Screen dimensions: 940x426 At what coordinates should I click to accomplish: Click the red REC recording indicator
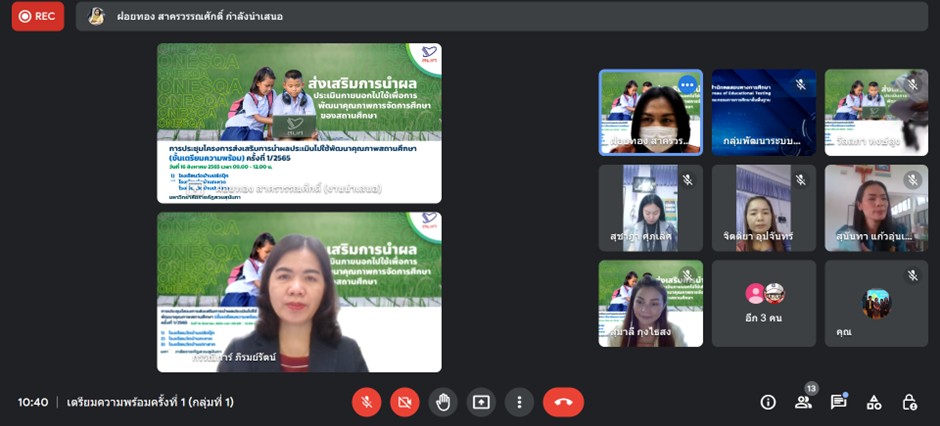point(37,16)
